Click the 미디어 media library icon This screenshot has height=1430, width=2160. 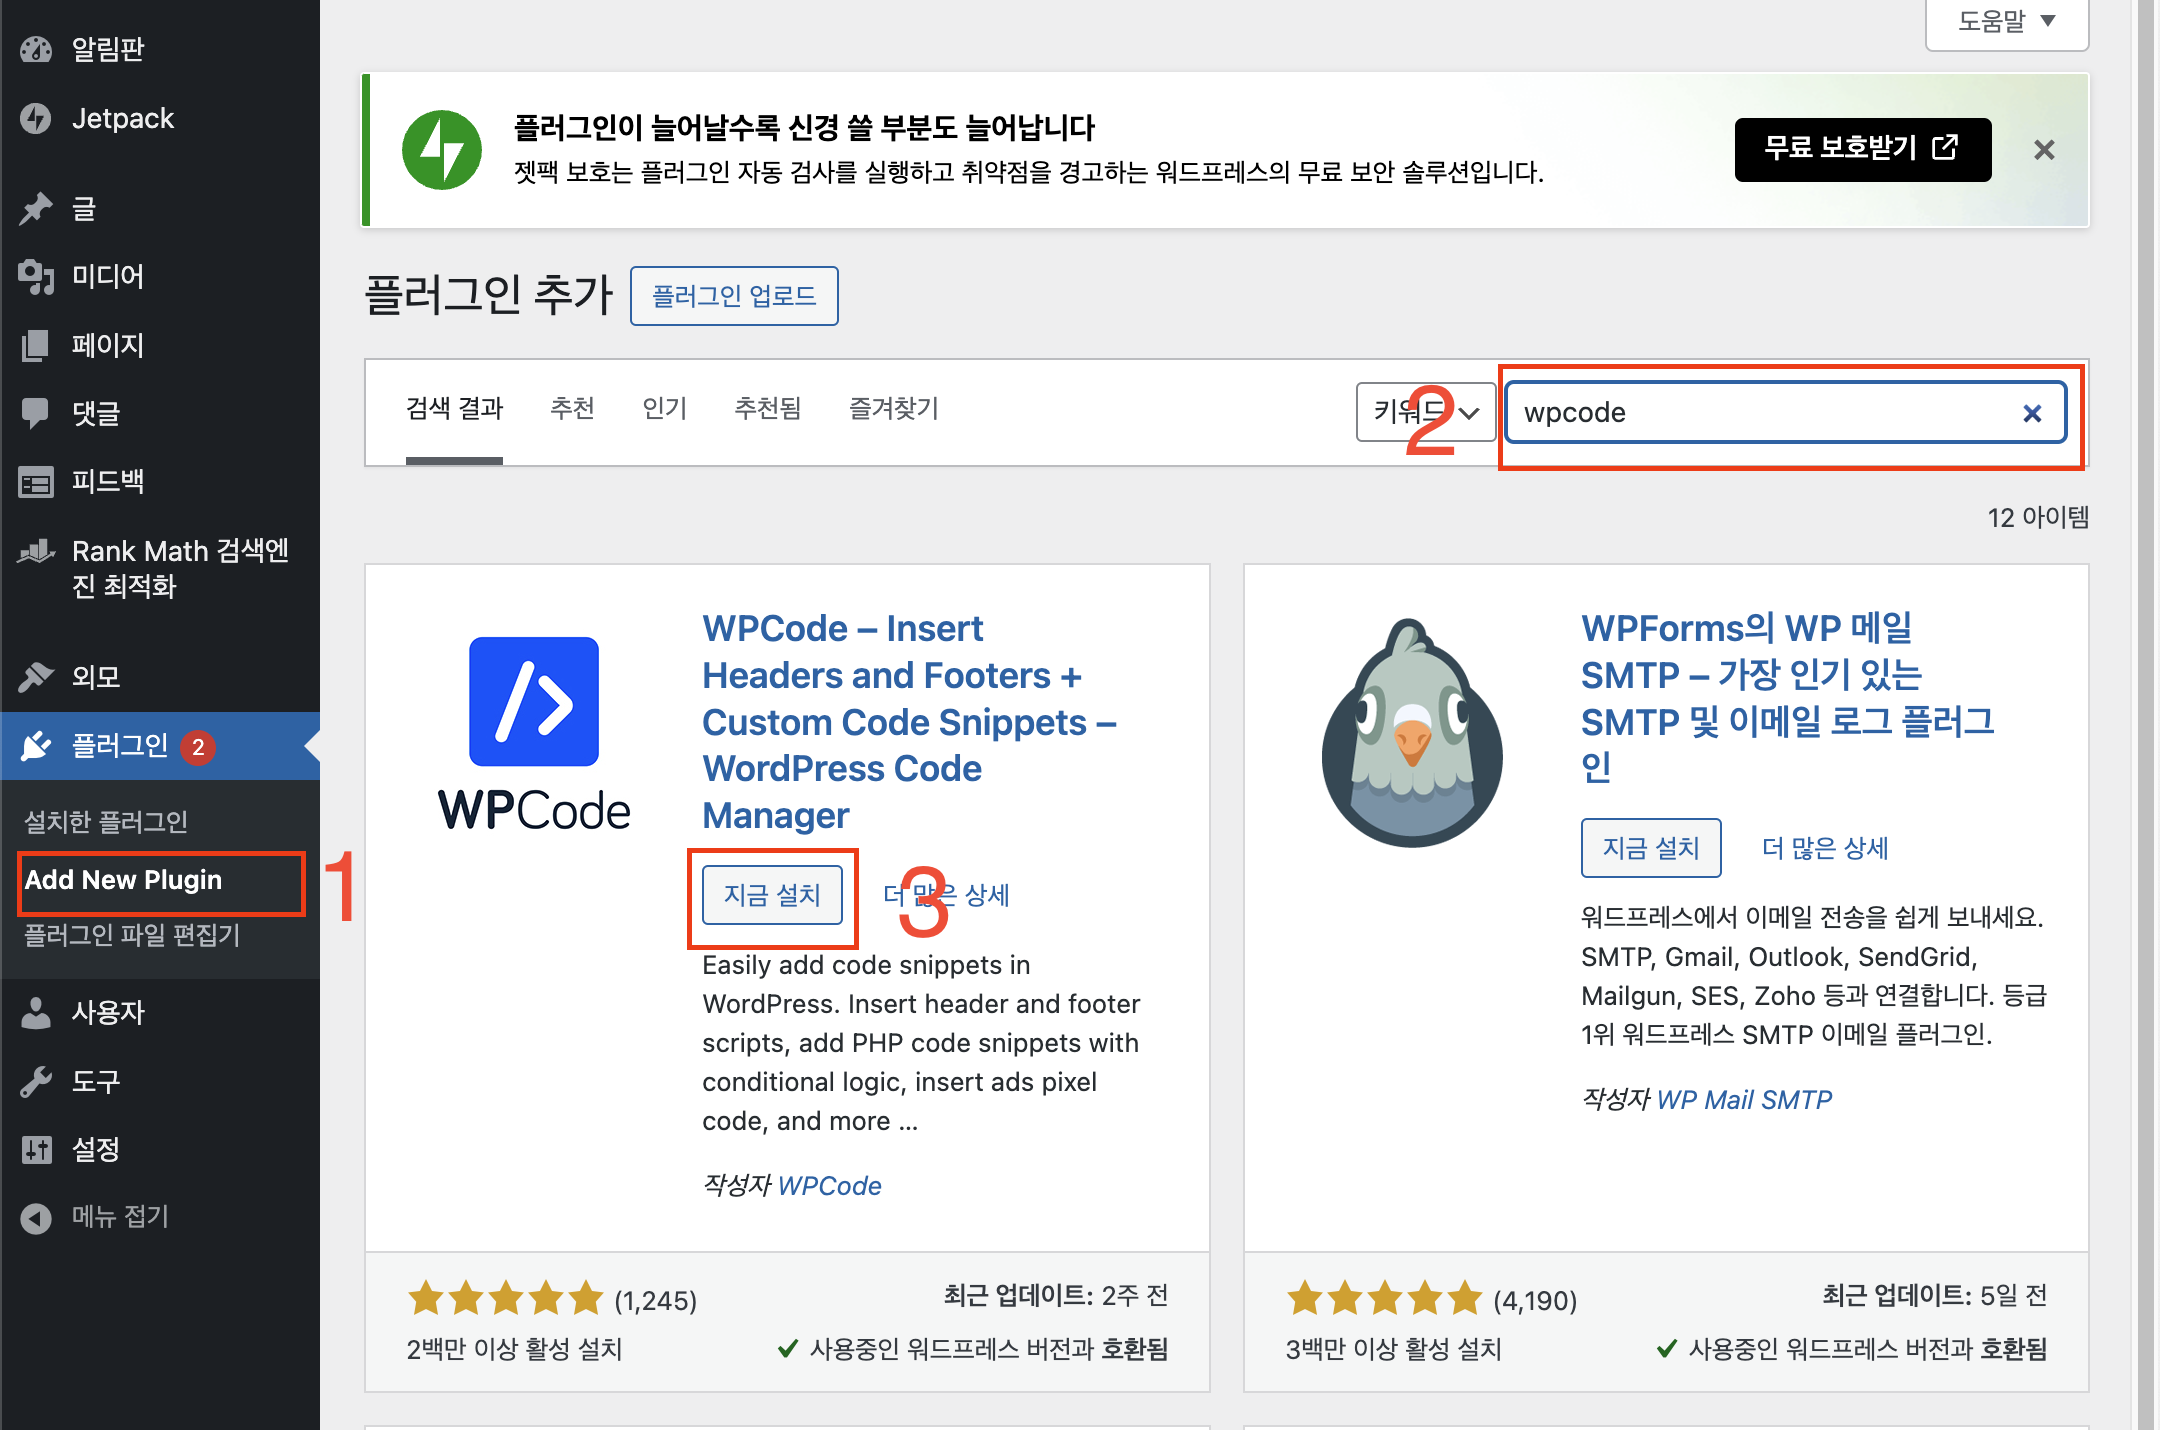click(x=36, y=277)
